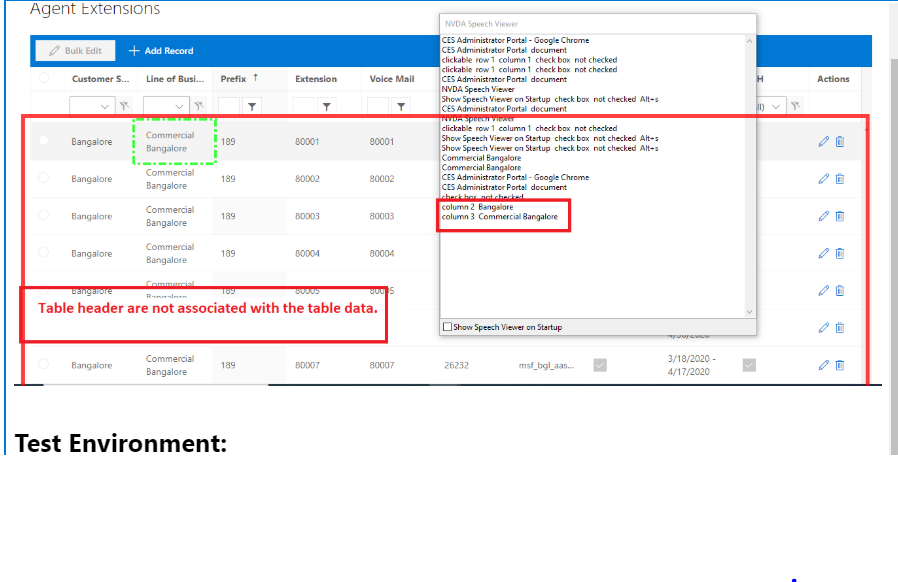Delete the record with extension 80003
Screen dimensions: 898x582
[x=840, y=216]
